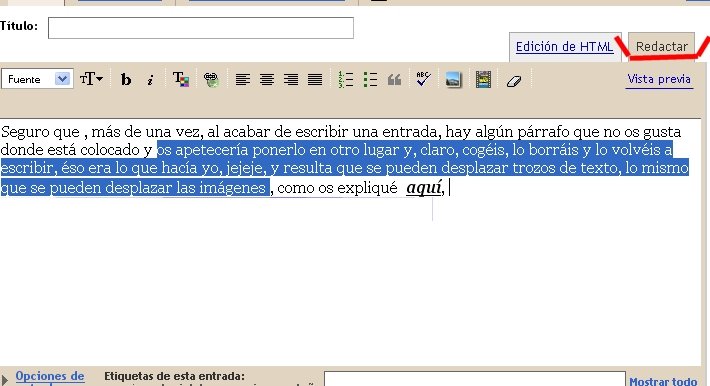Open the text size dropdown
This screenshot has height=386, width=710.
pos(91,79)
